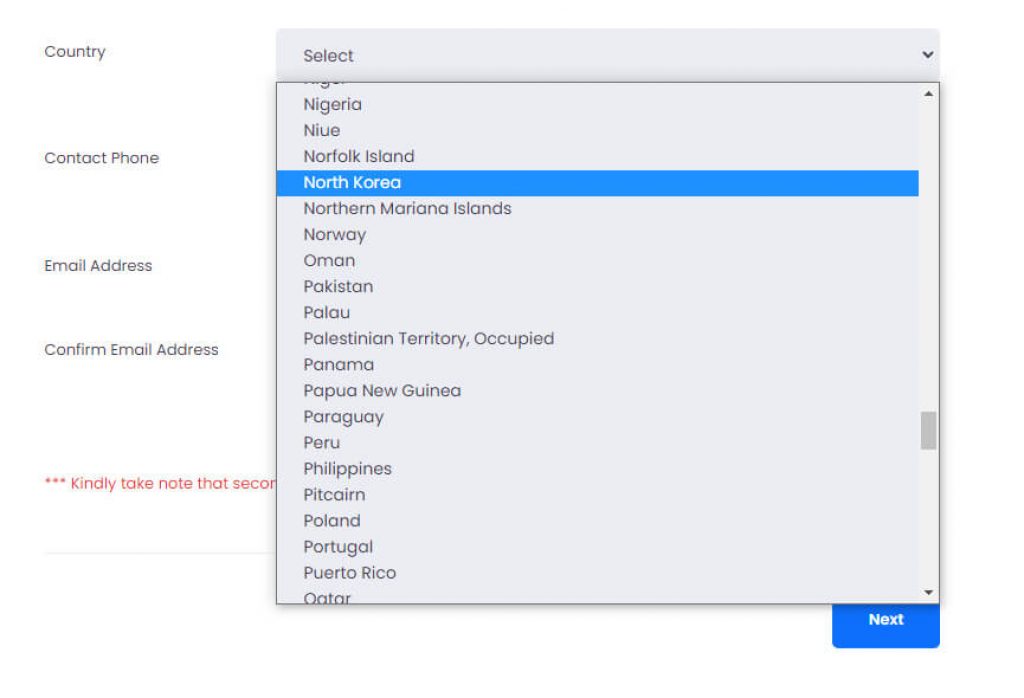Choose Papua New Guinea
The width and height of the screenshot is (1024, 698).
382,390
